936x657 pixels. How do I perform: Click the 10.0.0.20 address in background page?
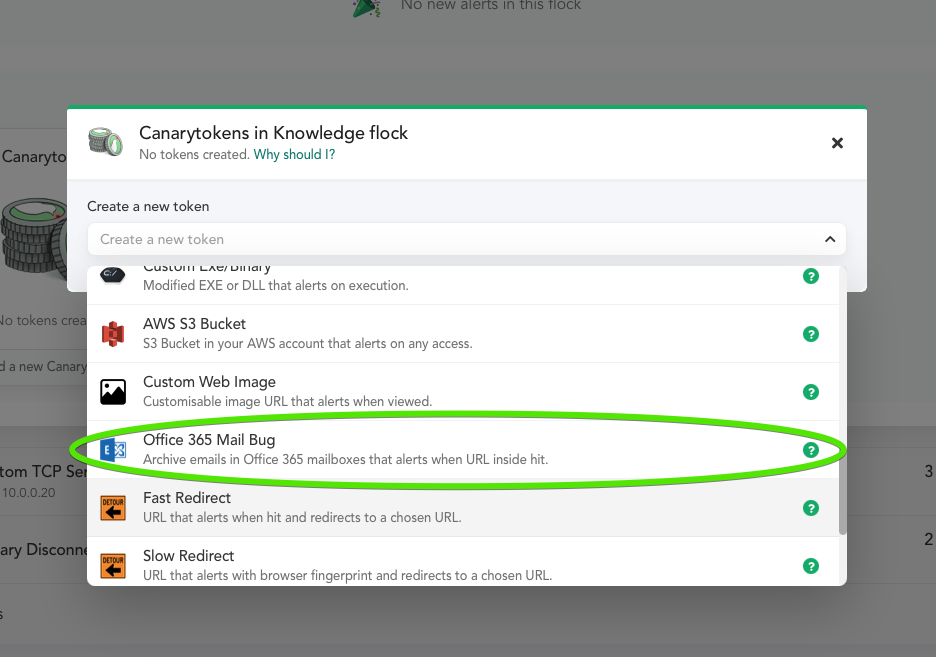(x=29, y=493)
